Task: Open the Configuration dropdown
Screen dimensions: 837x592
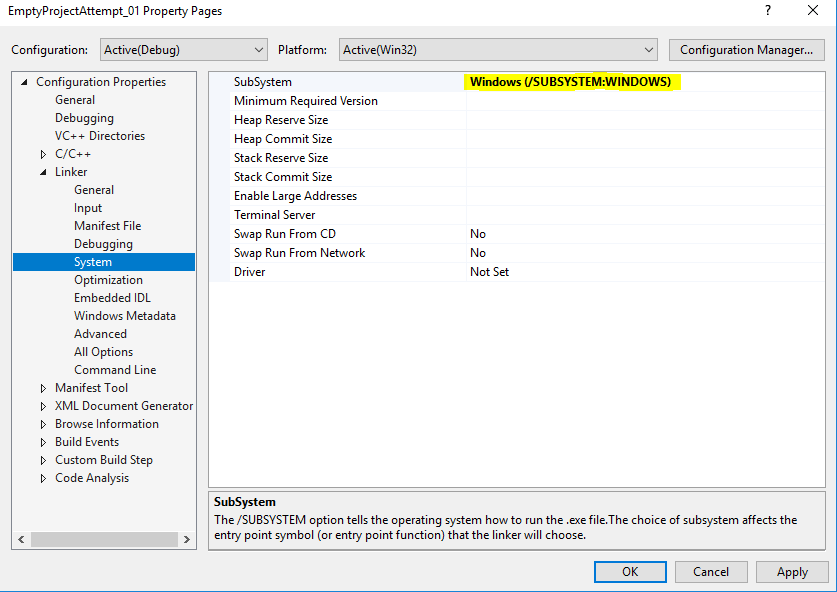Action: 183,49
